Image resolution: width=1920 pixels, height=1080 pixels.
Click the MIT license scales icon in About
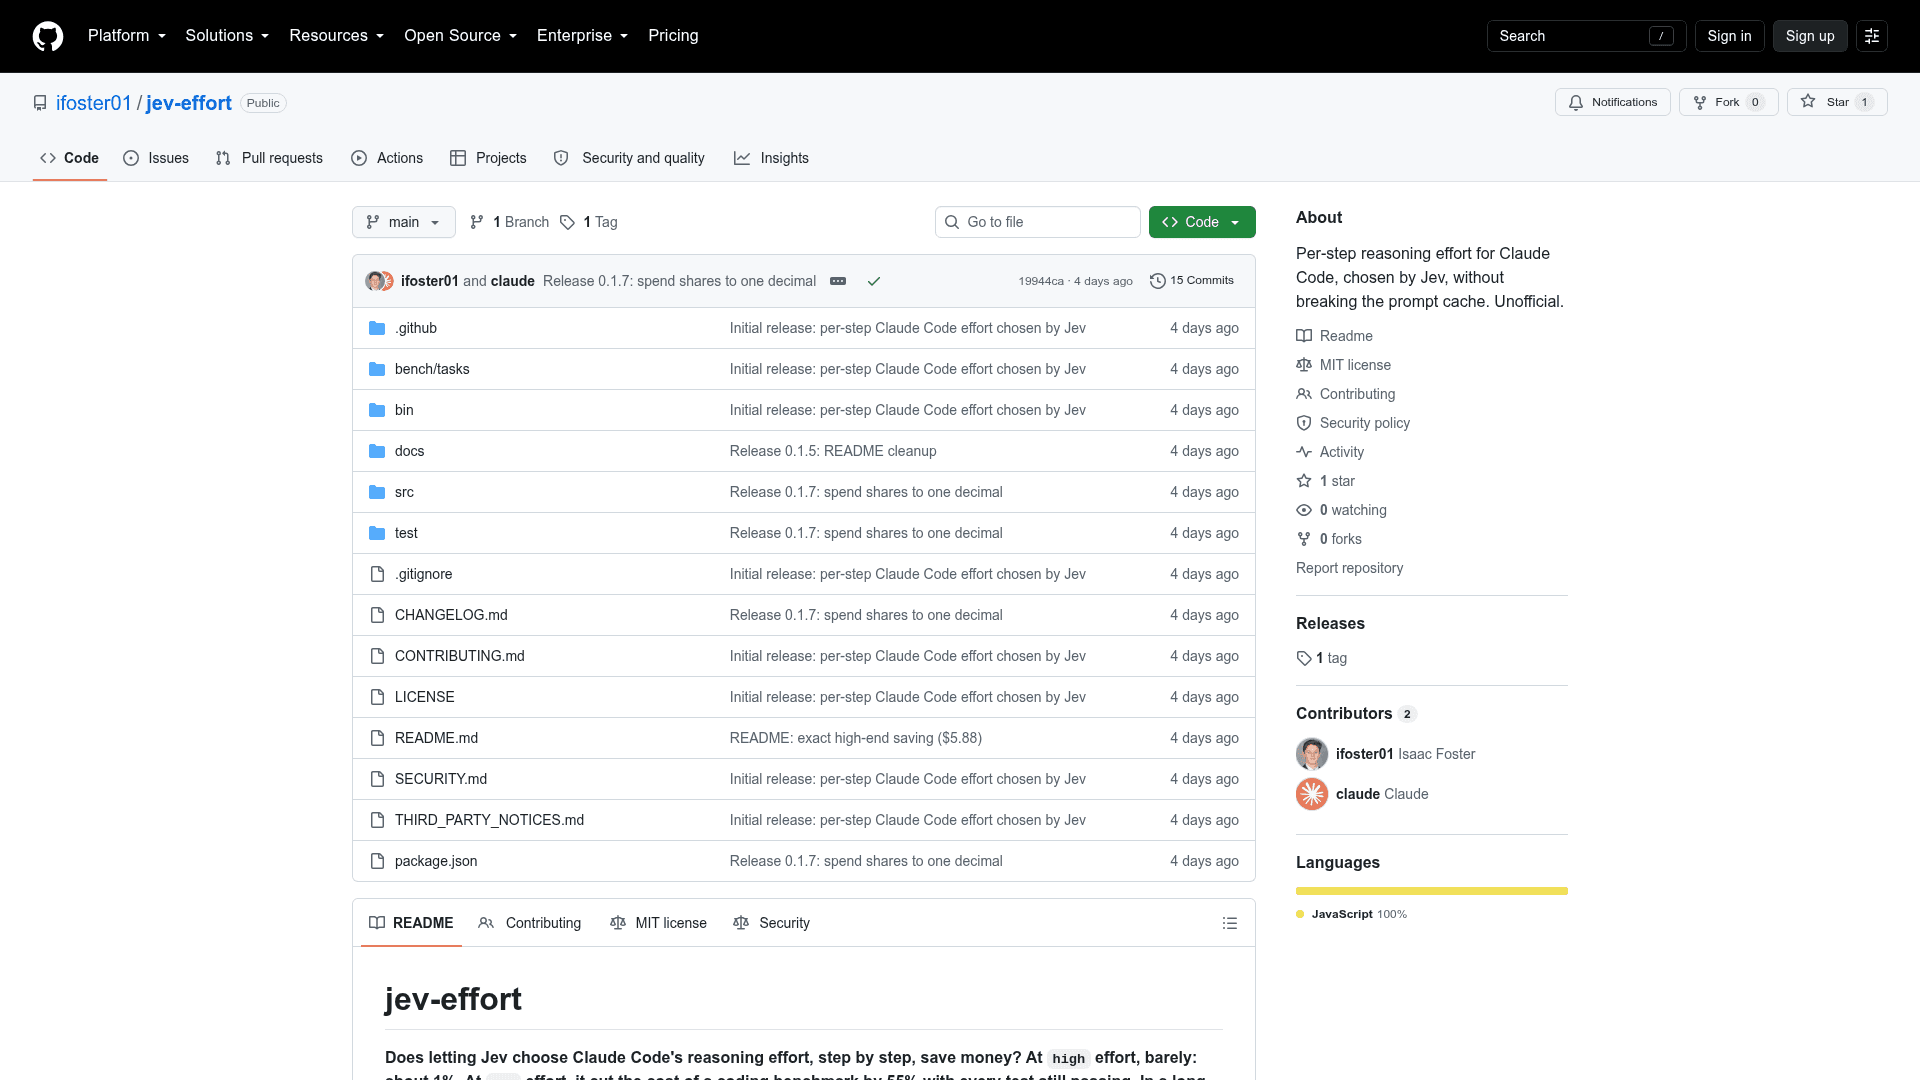click(1304, 365)
